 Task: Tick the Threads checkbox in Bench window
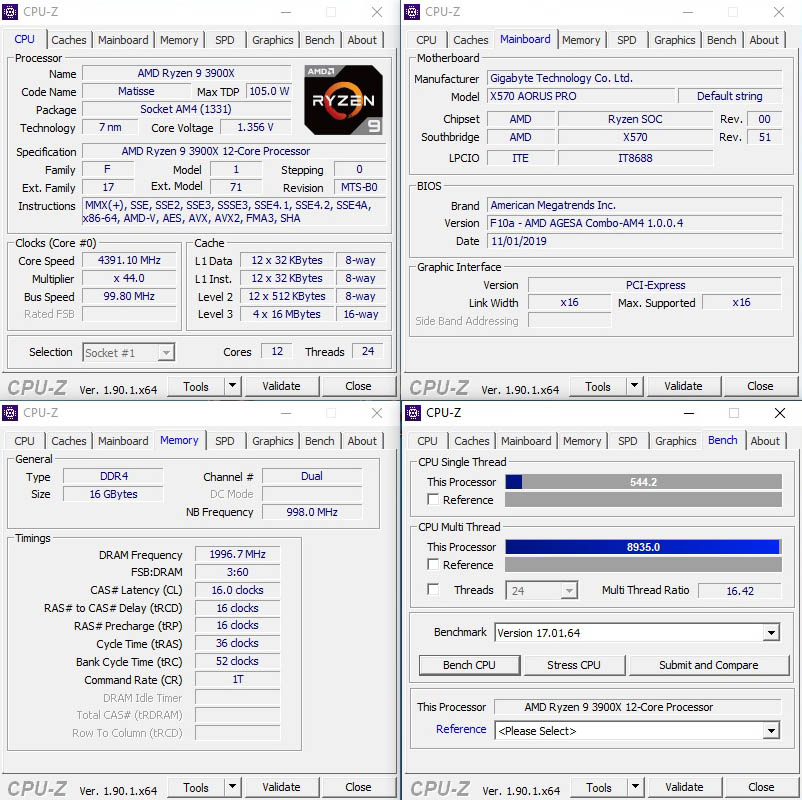point(433,589)
